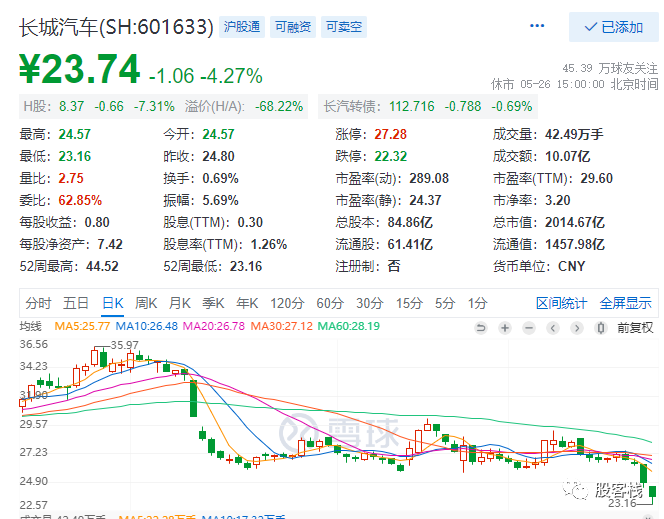This screenshot has width=664, height=519.
Task: Pan chart right with right-arrow icon
Action: [x=577, y=328]
